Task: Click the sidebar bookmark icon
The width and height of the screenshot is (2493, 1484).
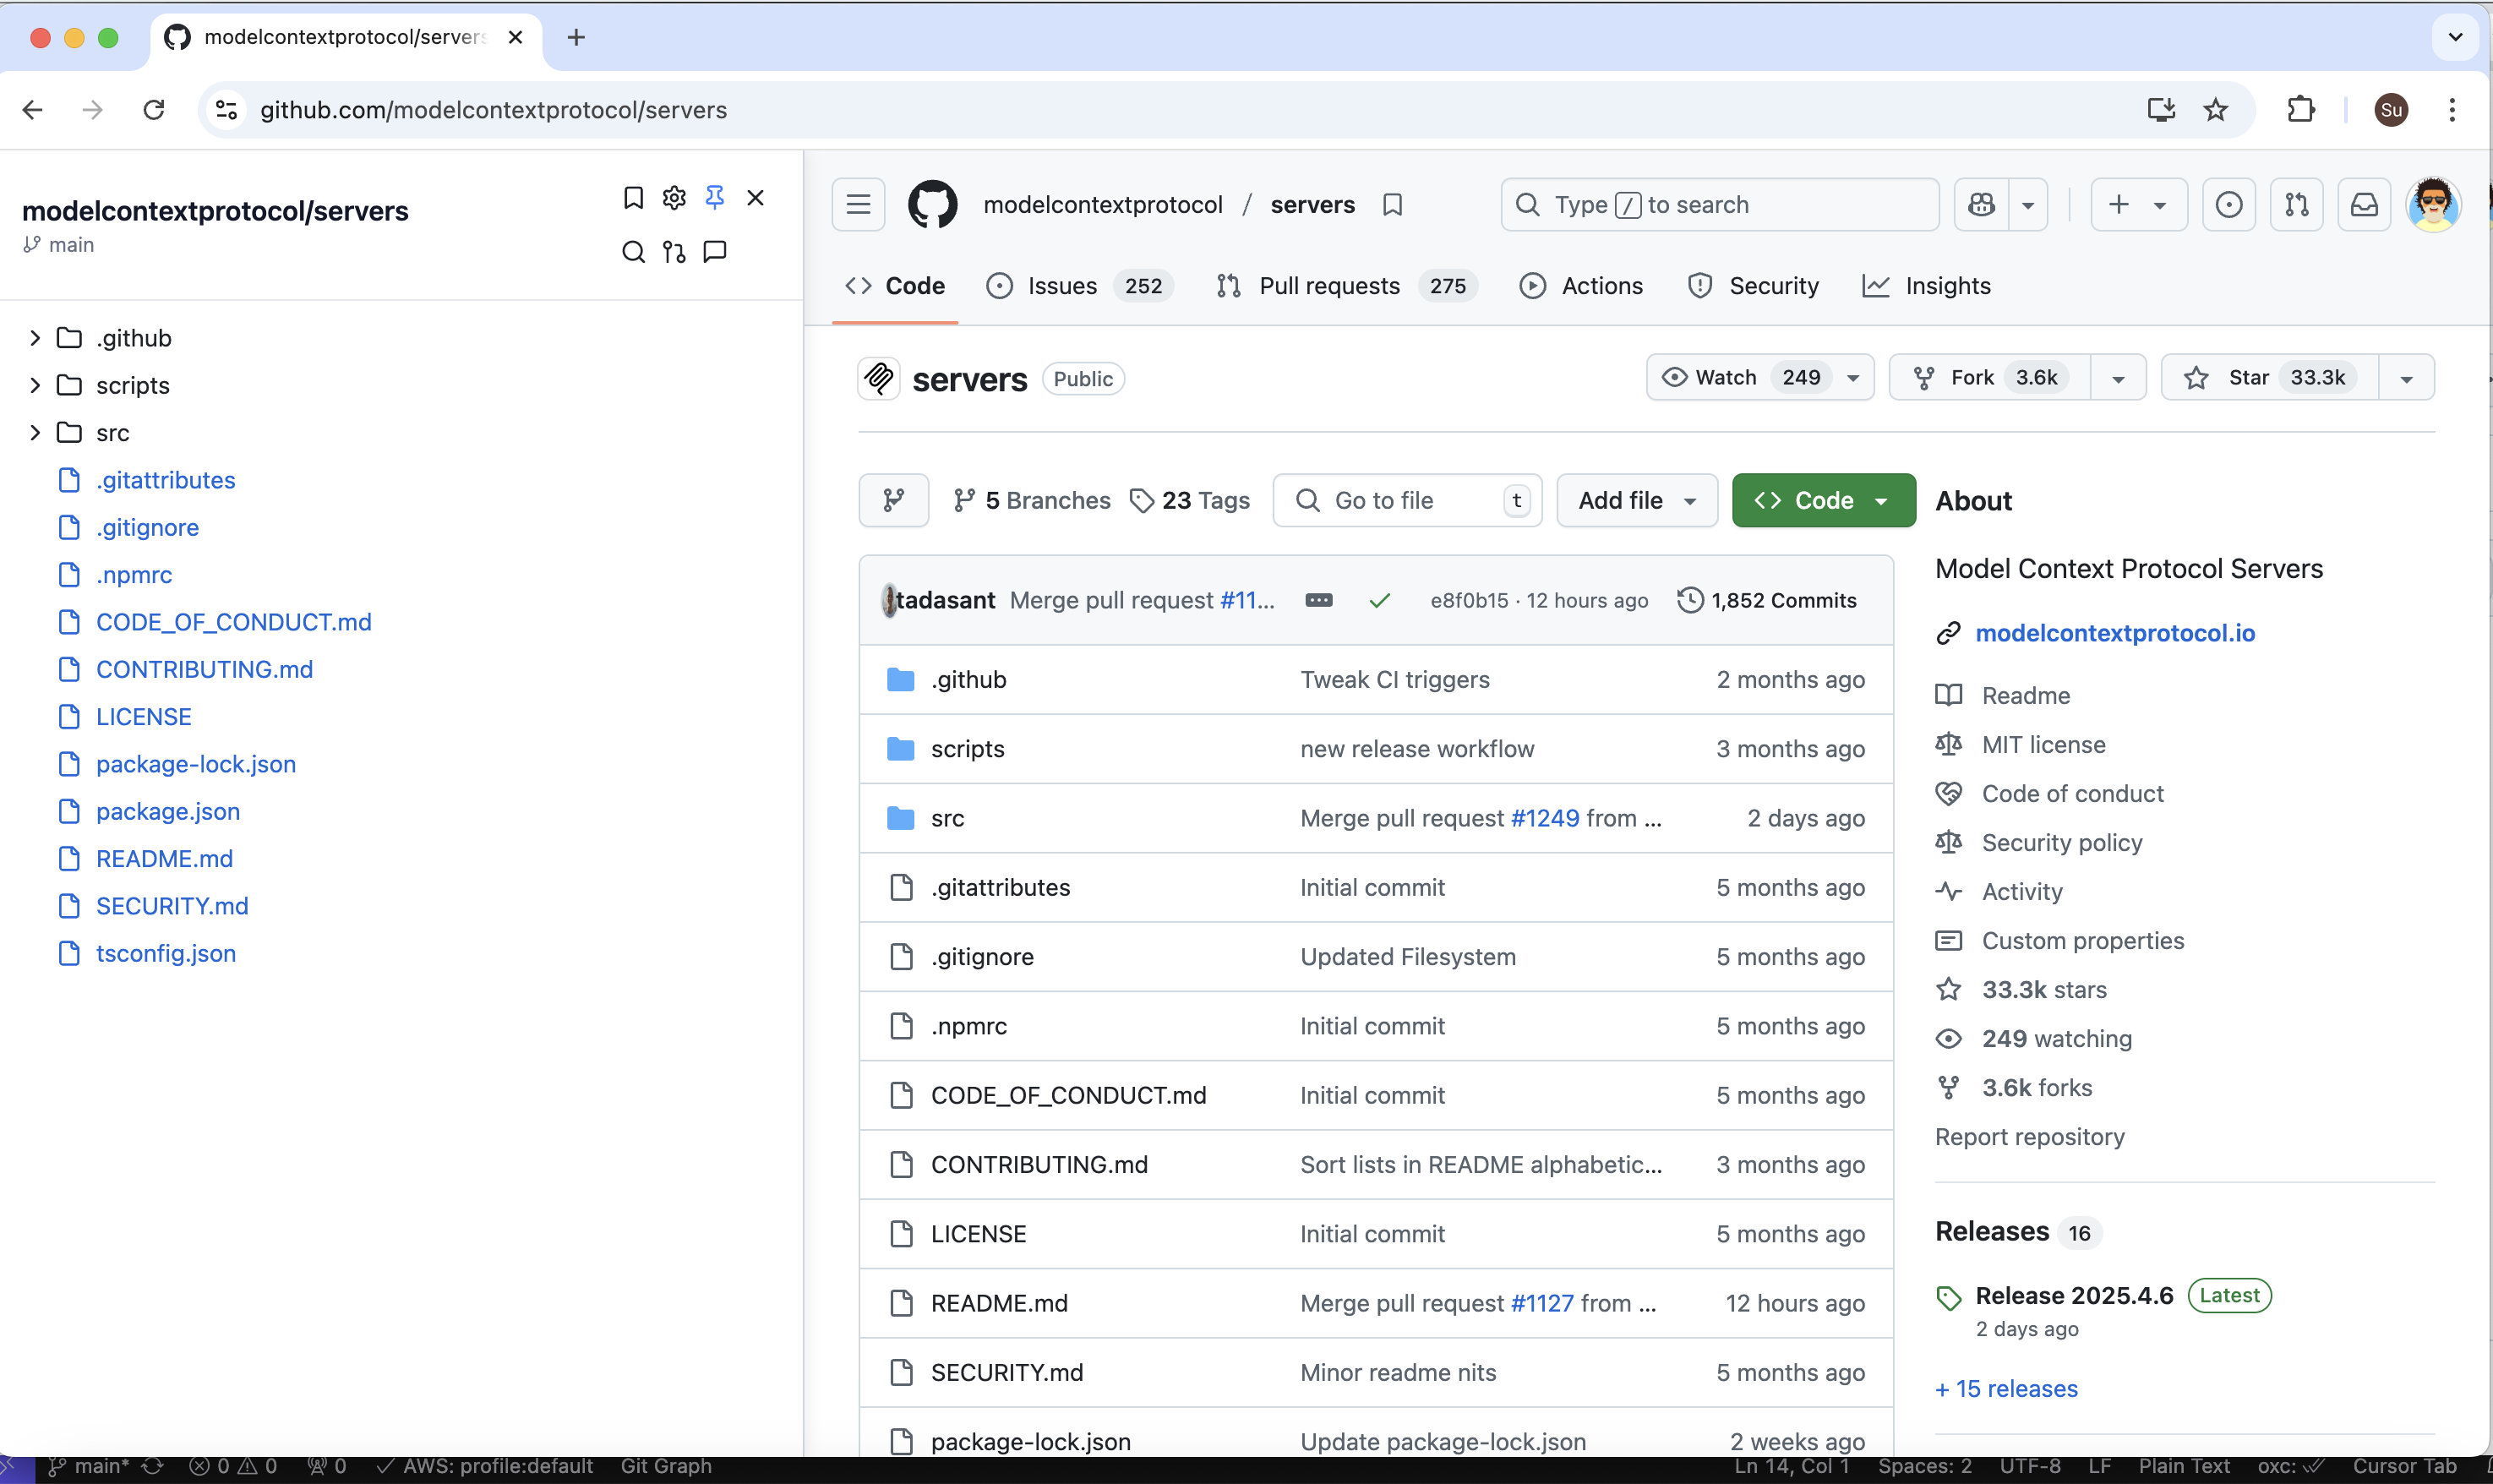Action: click(633, 197)
